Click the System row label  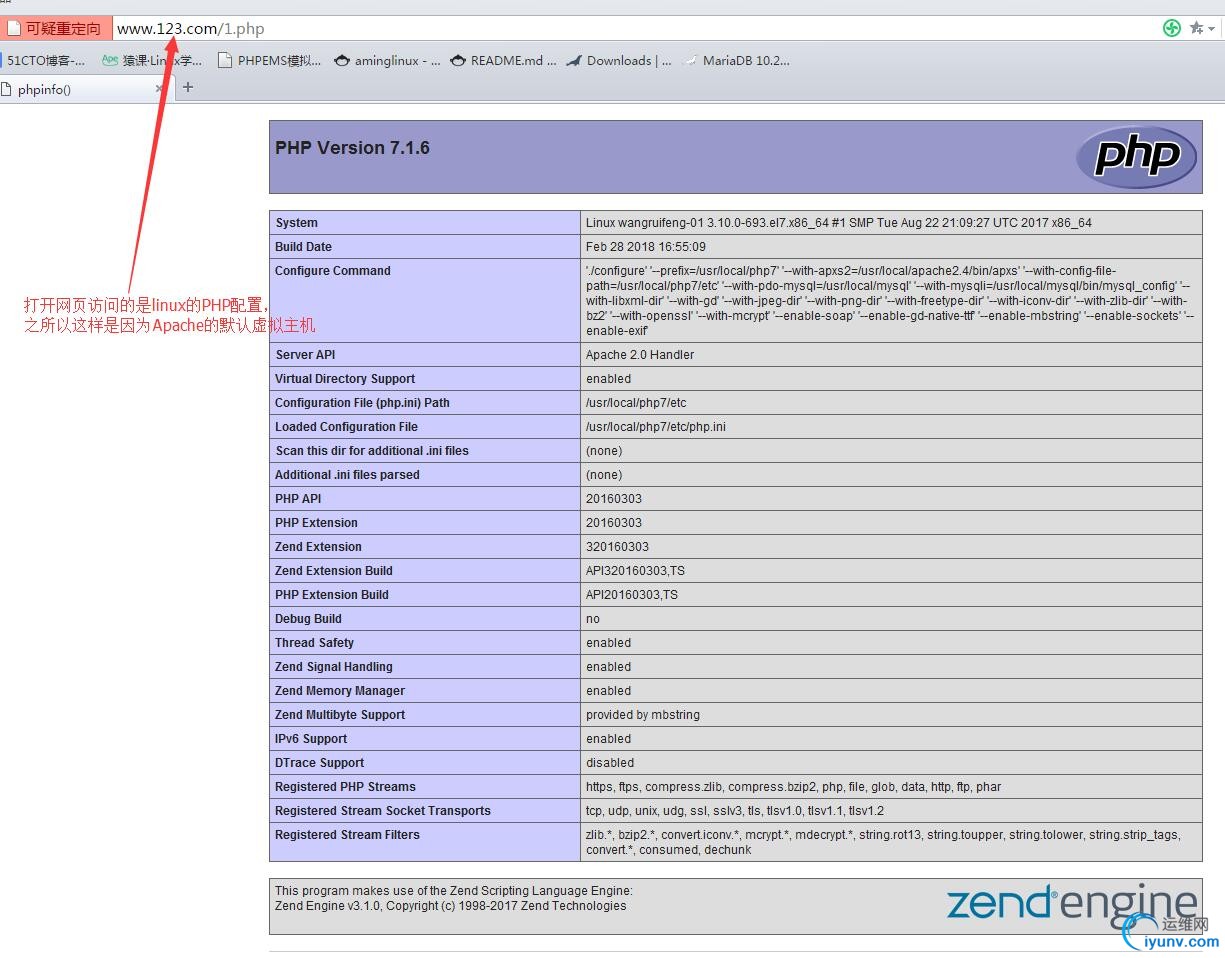(296, 223)
